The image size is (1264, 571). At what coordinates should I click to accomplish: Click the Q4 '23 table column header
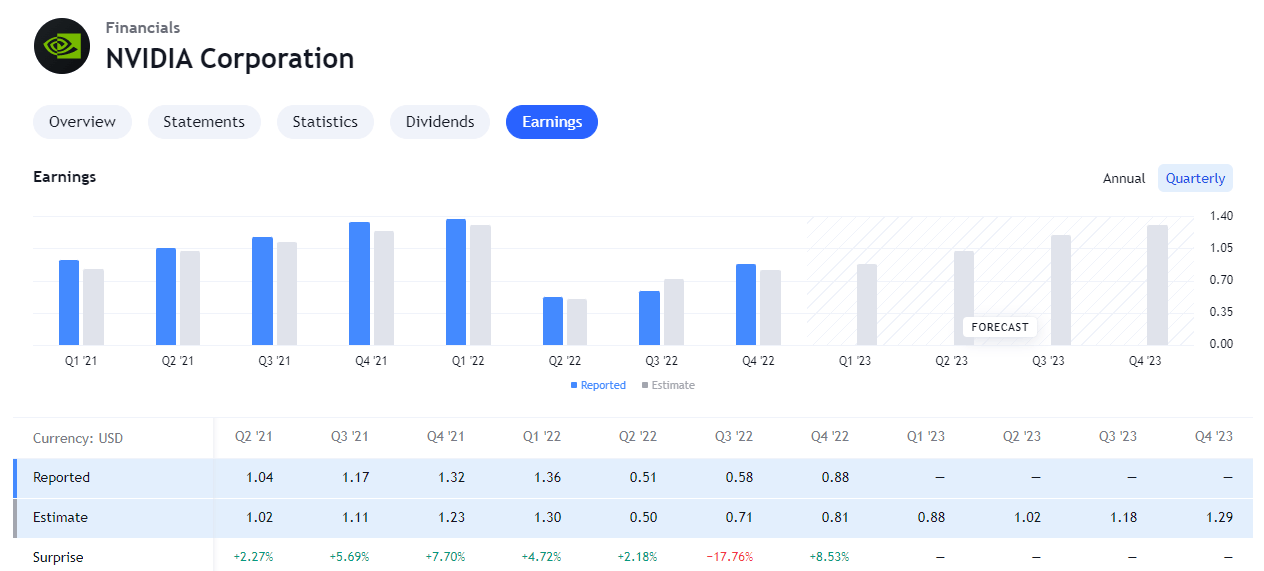(x=1214, y=437)
